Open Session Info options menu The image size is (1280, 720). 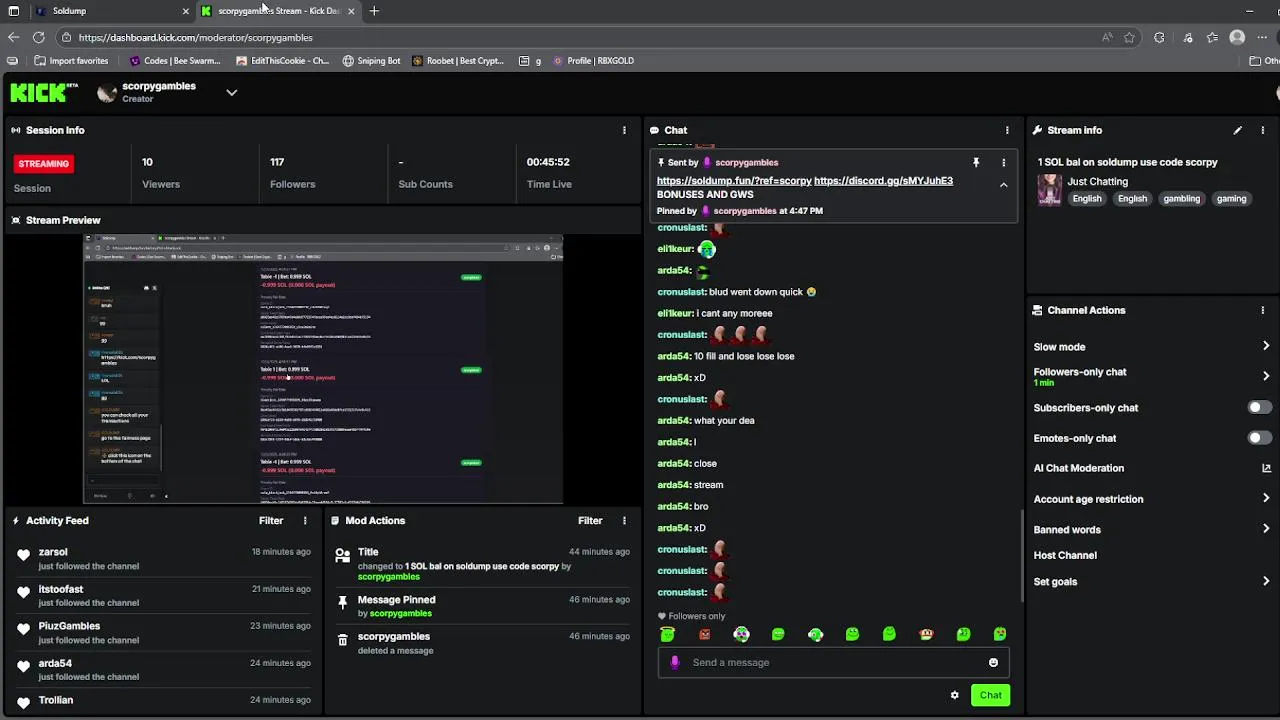[624, 130]
